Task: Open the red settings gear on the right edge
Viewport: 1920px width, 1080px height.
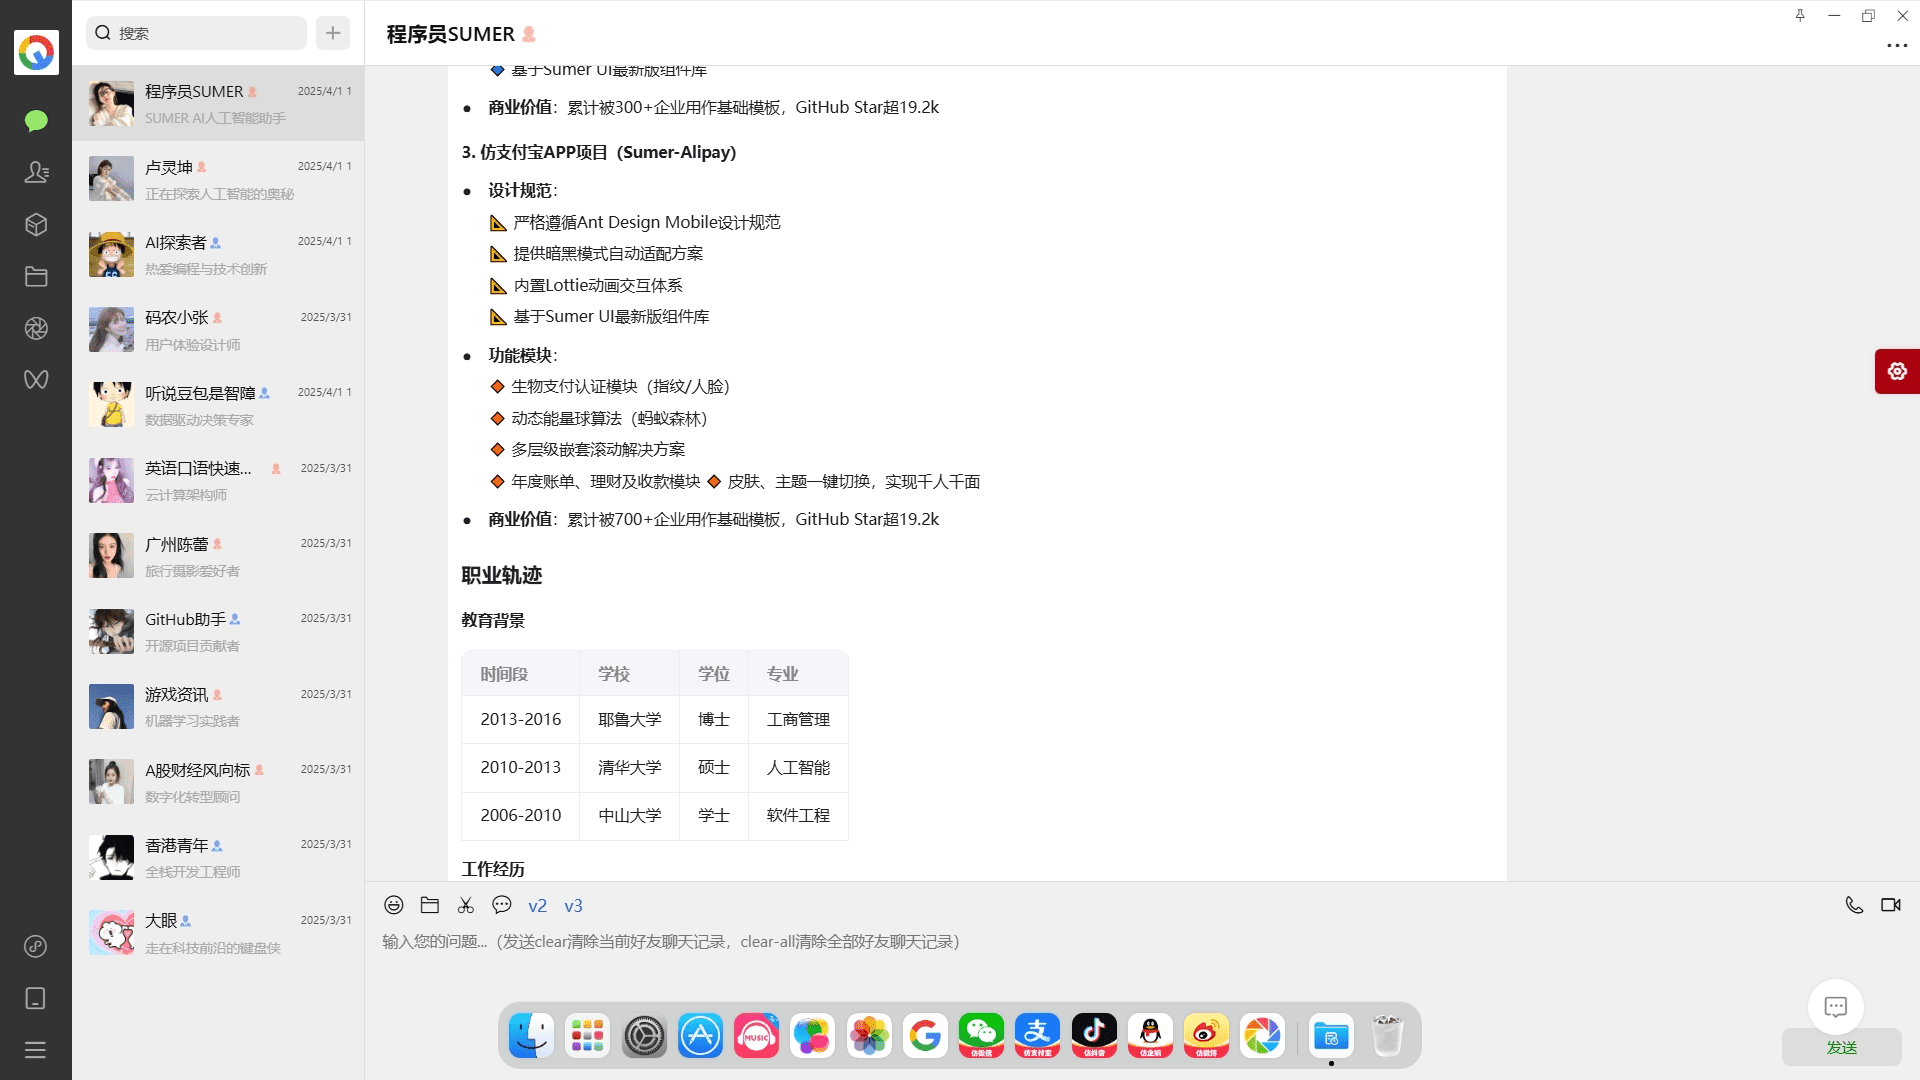Action: tap(1897, 372)
